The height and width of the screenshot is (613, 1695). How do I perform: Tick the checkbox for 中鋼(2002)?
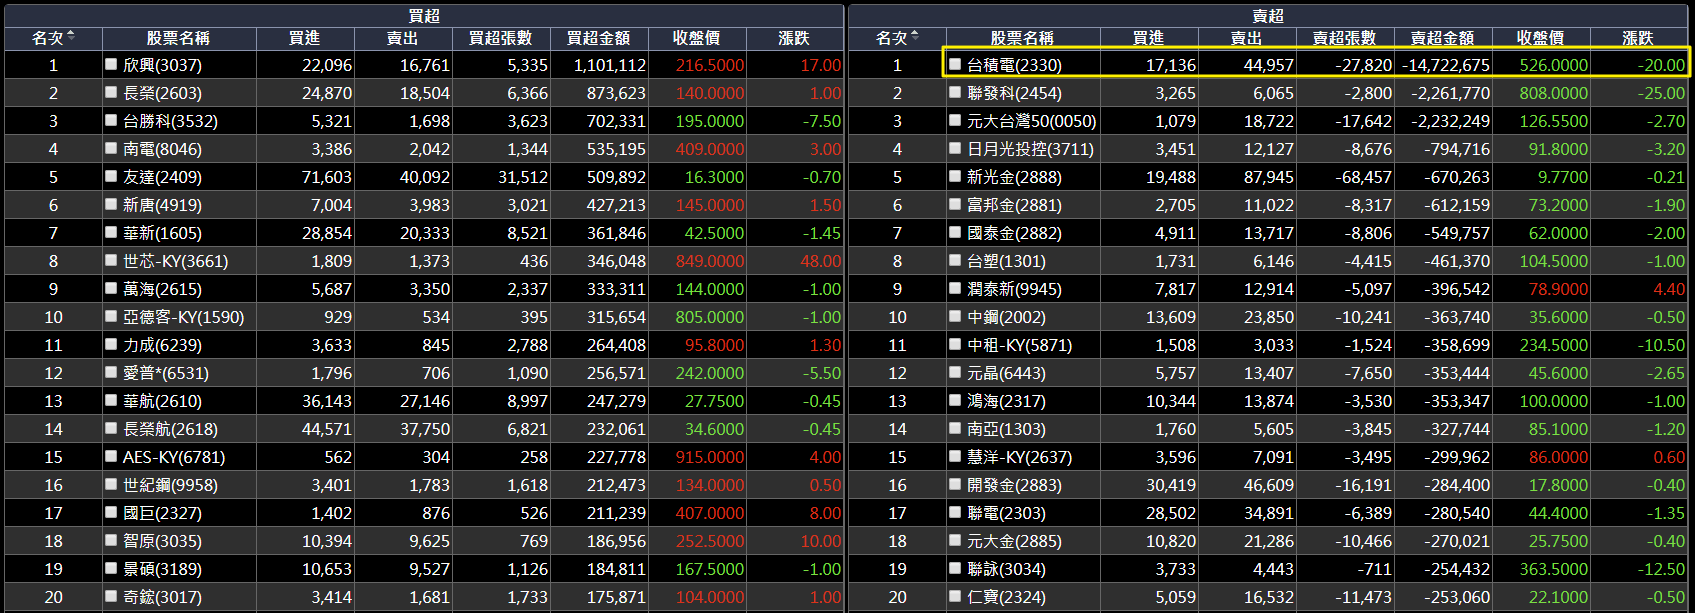pos(955,316)
